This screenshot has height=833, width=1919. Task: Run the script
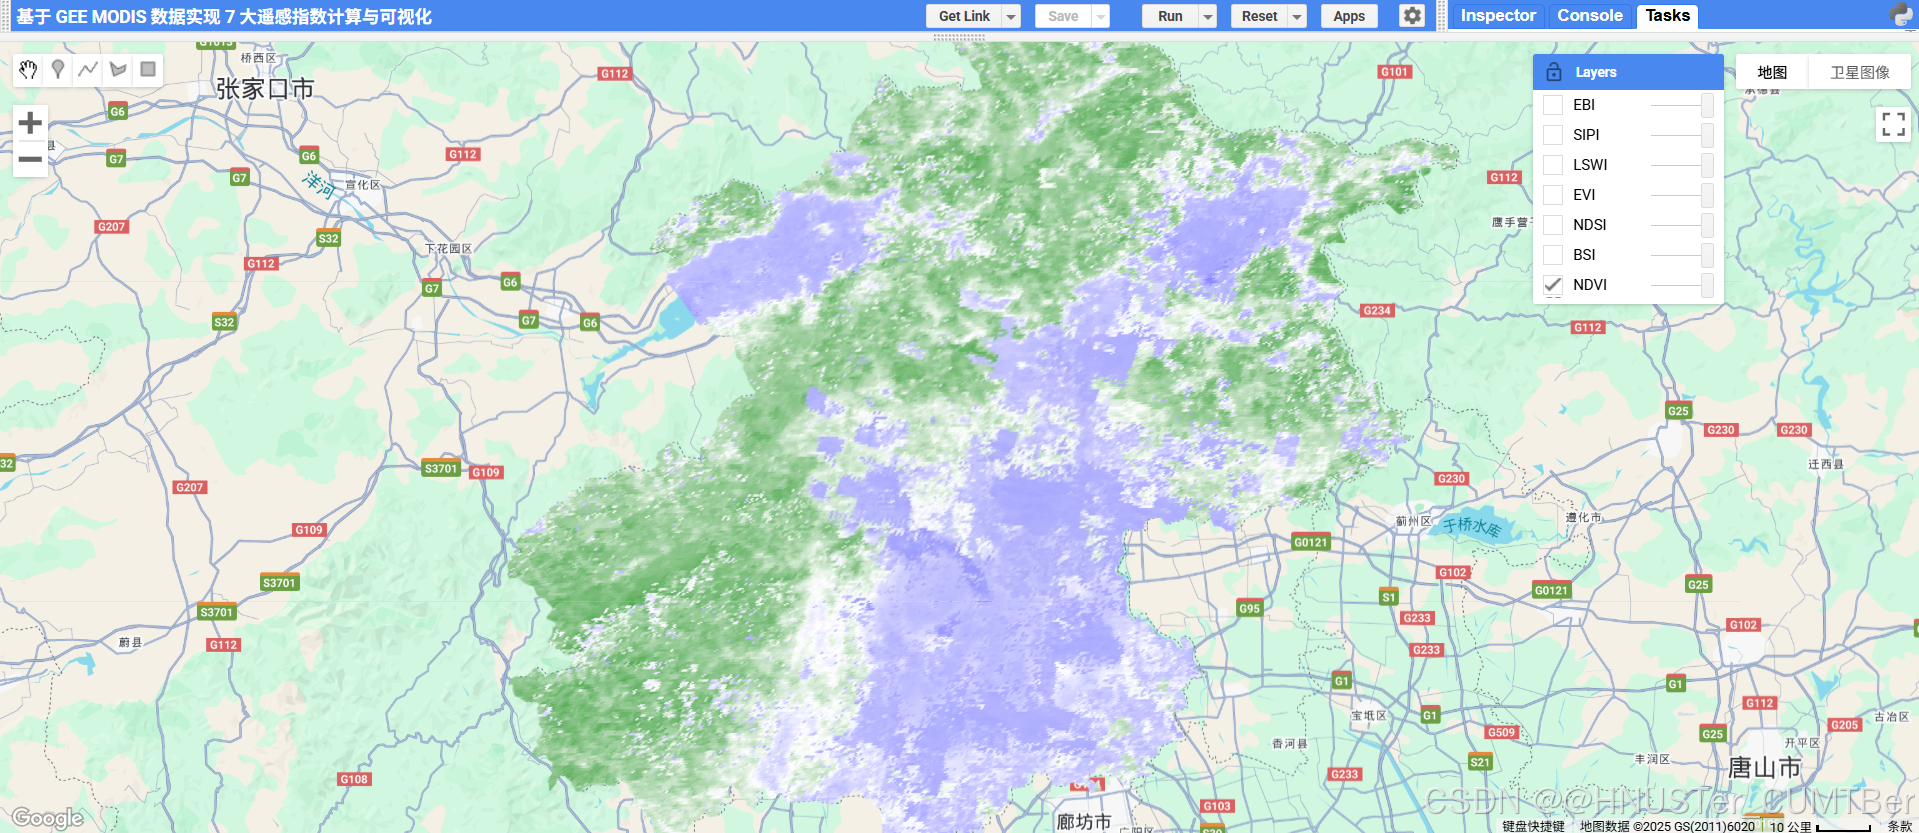1170,16
